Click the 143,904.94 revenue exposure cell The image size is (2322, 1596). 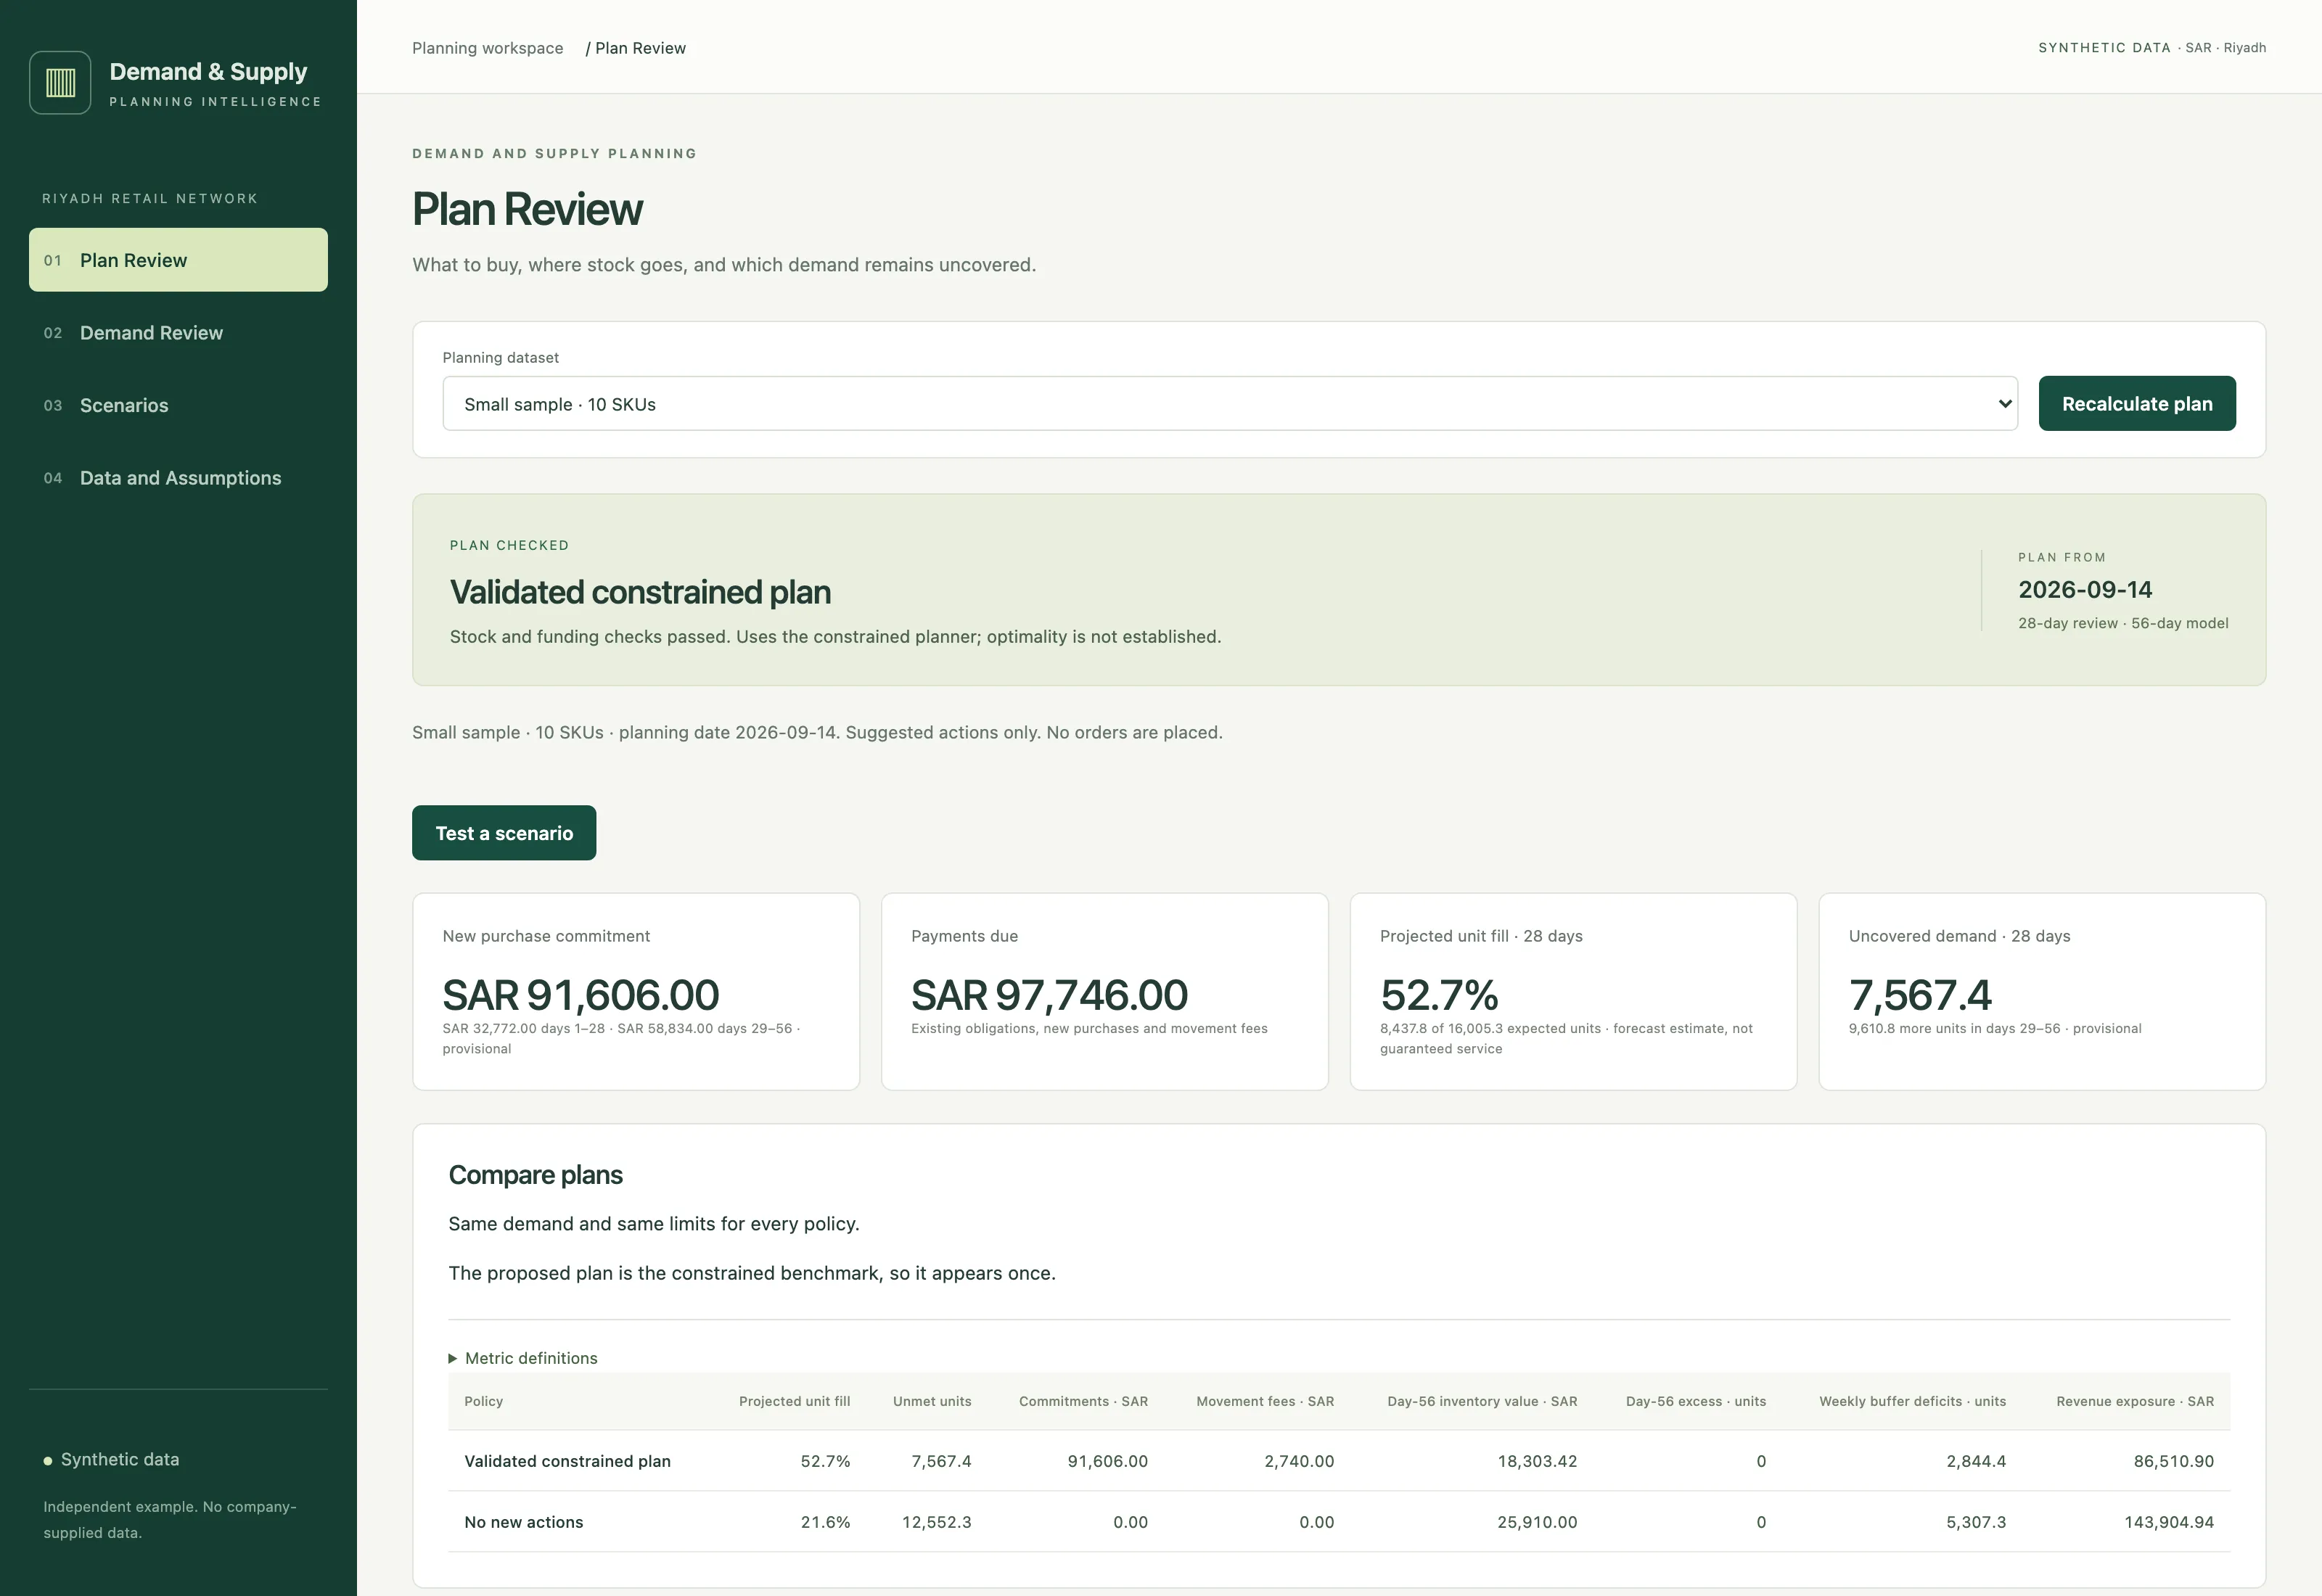tap(2169, 1522)
